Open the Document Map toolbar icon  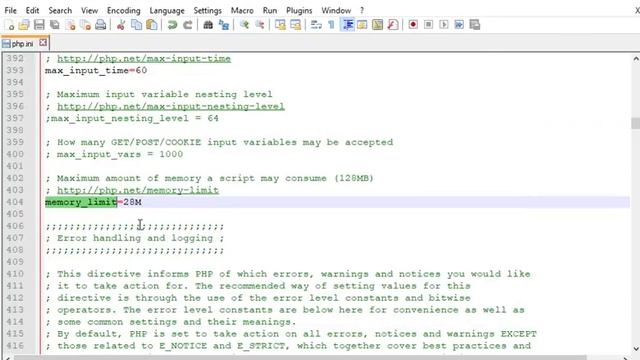[378, 25]
